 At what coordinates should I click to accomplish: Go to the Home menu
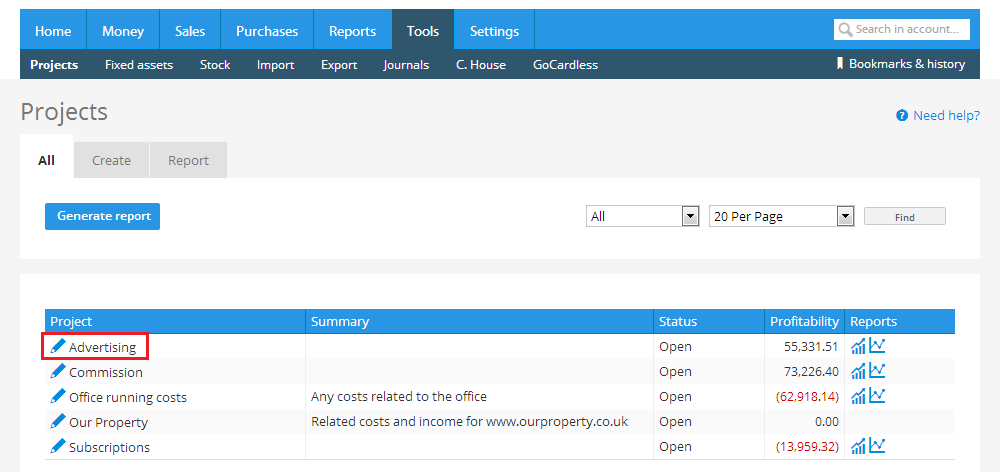click(53, 31)
